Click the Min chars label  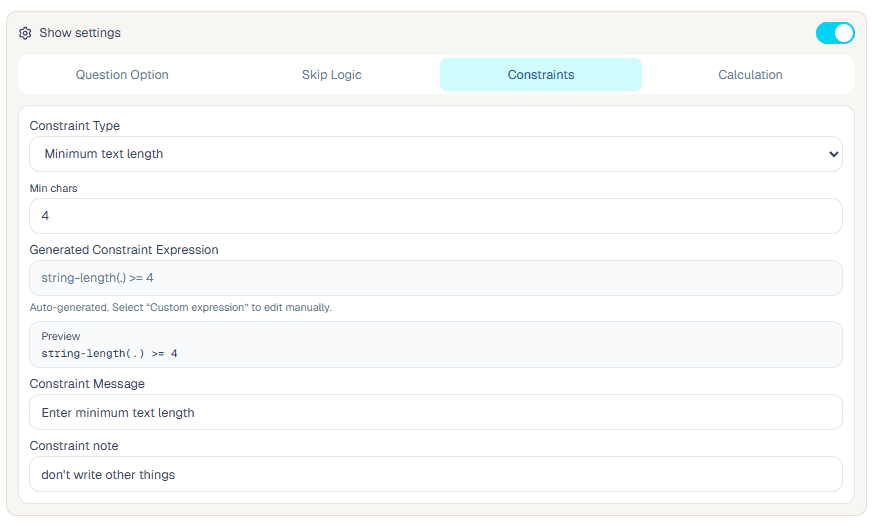[54, 189]
